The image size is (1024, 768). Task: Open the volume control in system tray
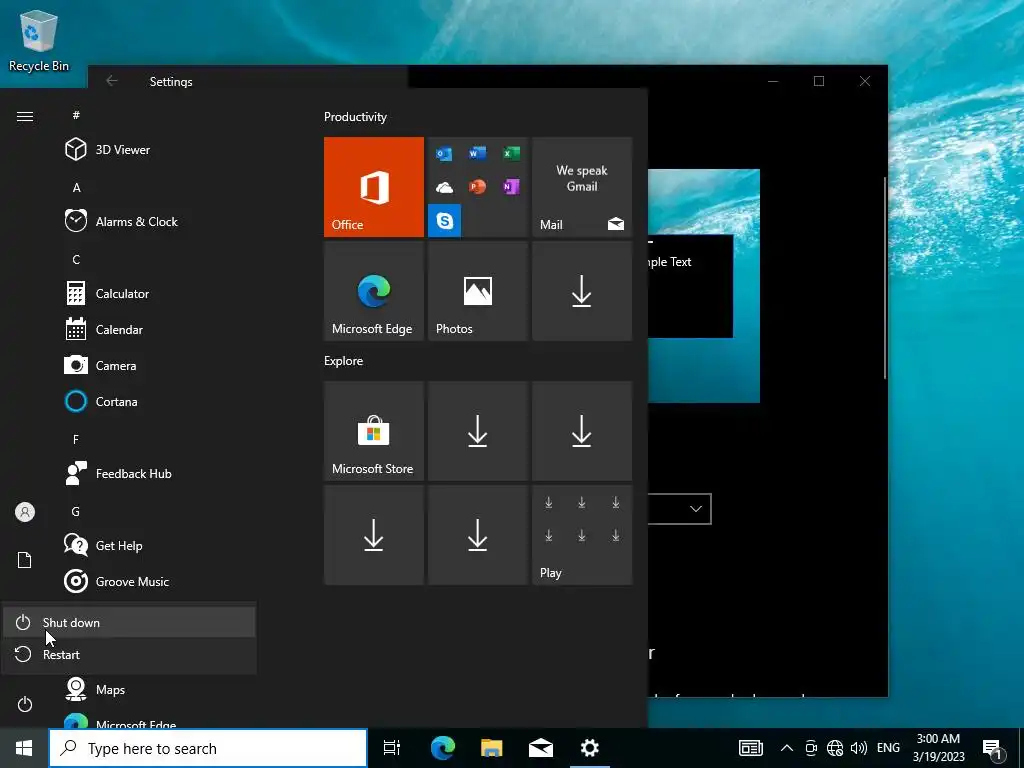coord(859,748)
